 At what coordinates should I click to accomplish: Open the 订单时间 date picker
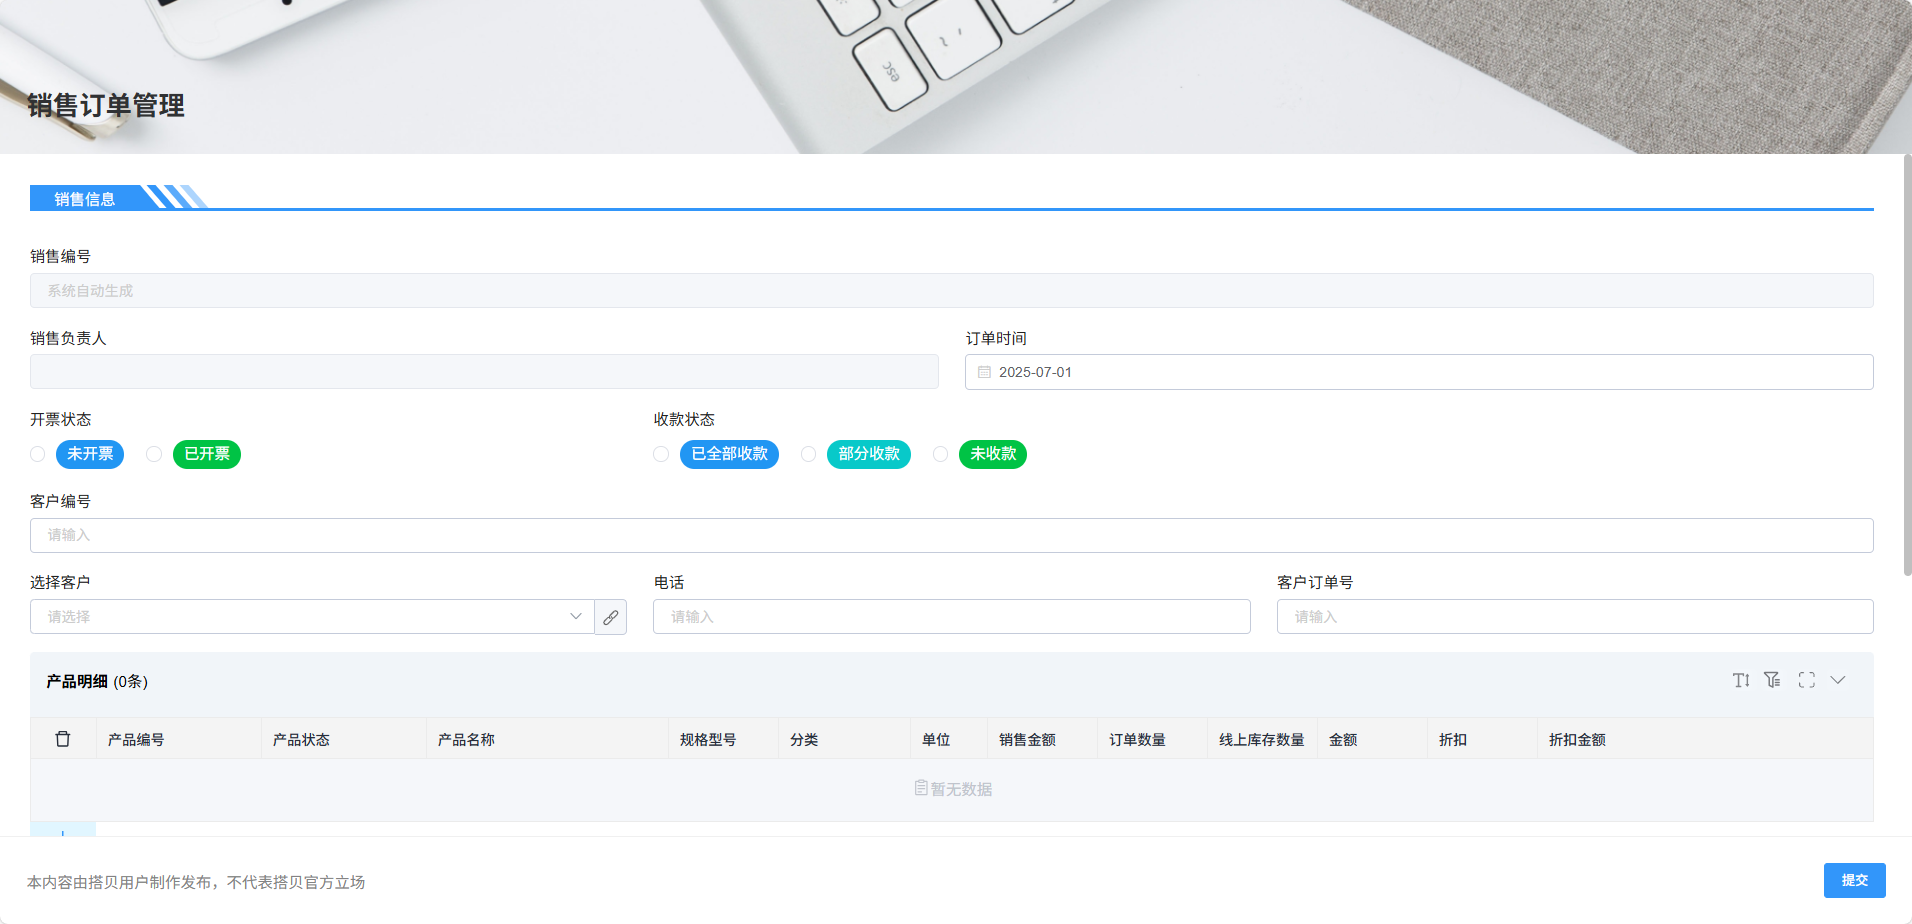(x=1418, y=372)
